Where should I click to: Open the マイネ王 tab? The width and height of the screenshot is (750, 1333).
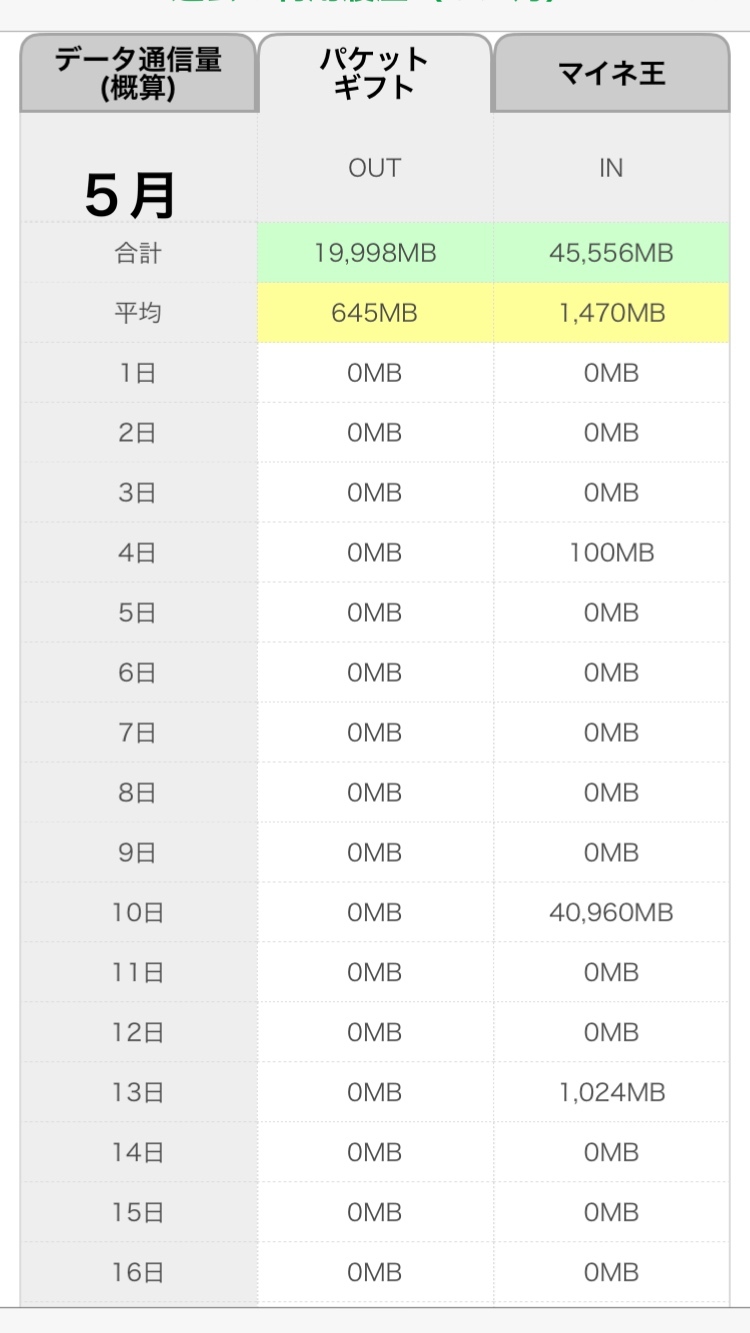(x=611, y=73)
